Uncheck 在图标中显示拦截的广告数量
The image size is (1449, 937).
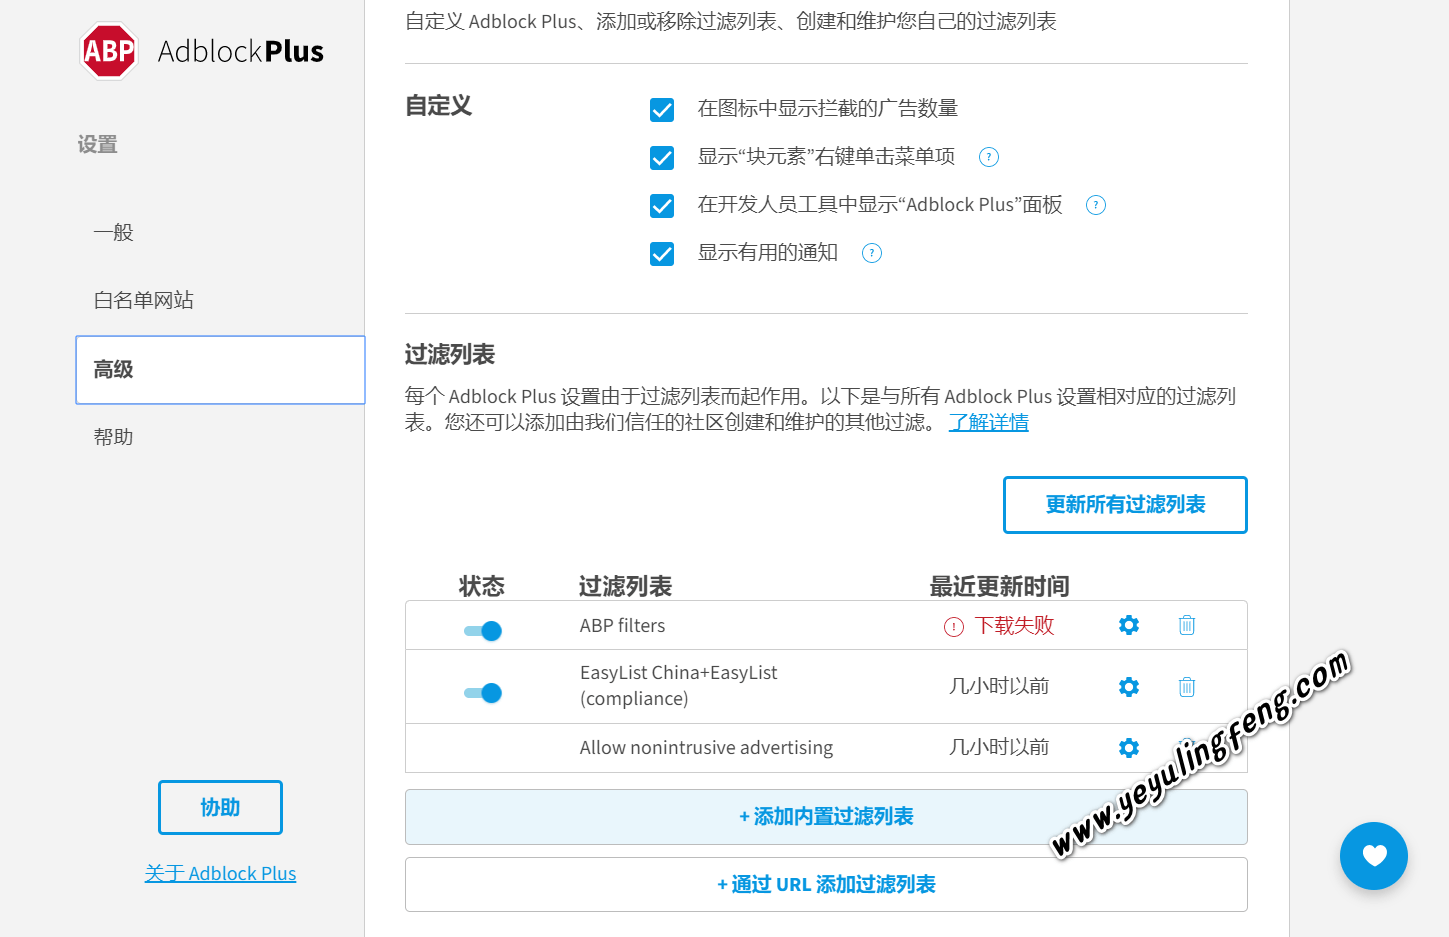662,109
